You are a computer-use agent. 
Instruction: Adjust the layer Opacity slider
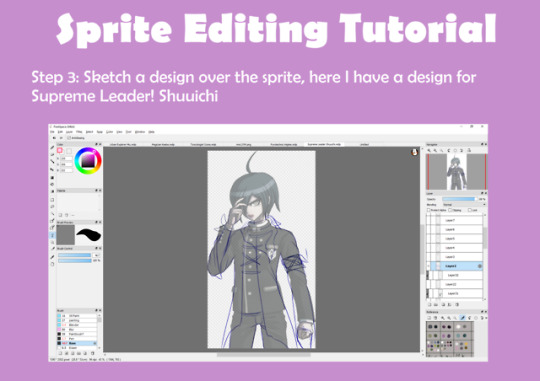tap(459, 199)
